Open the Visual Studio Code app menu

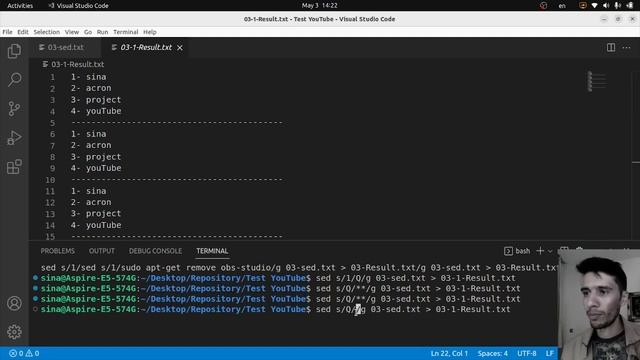point(78,5)
